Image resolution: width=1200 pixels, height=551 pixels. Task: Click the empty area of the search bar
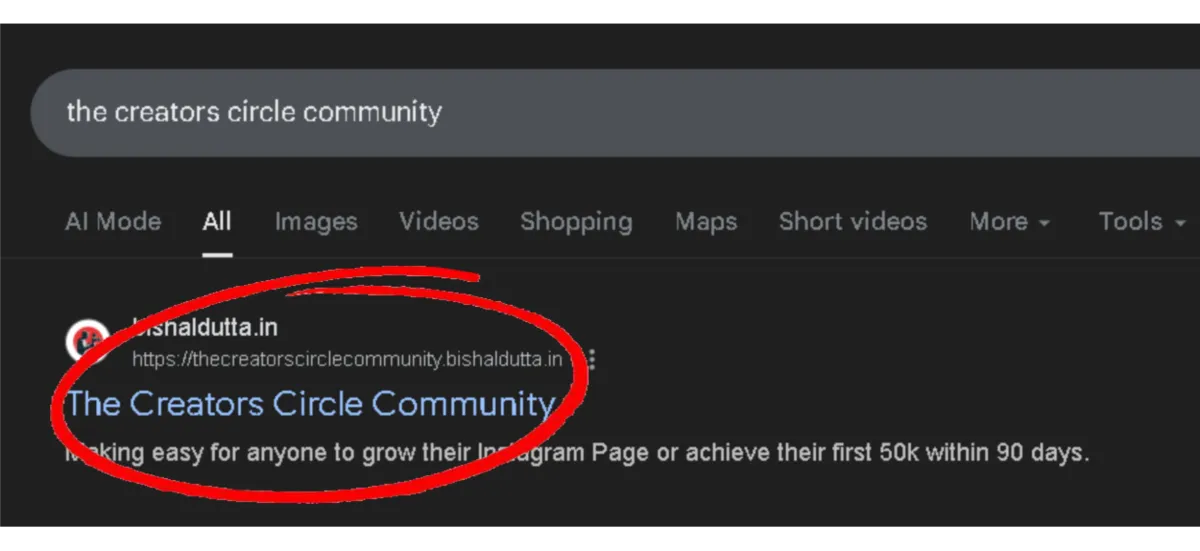pyautogui.click(x=820, y=112)
